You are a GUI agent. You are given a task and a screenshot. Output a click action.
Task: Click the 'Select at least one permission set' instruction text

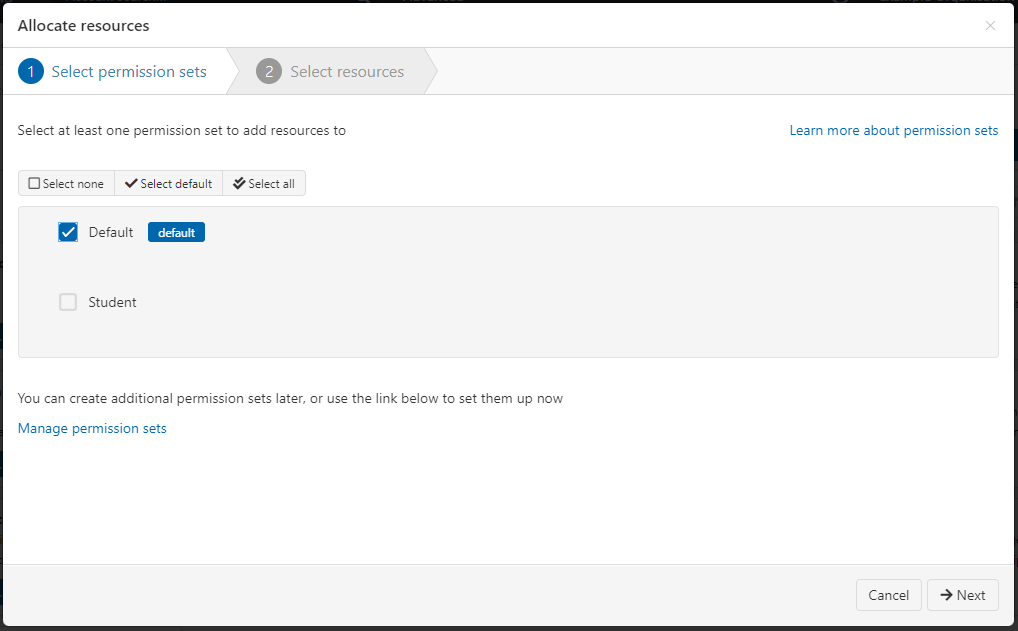(182, 131)
